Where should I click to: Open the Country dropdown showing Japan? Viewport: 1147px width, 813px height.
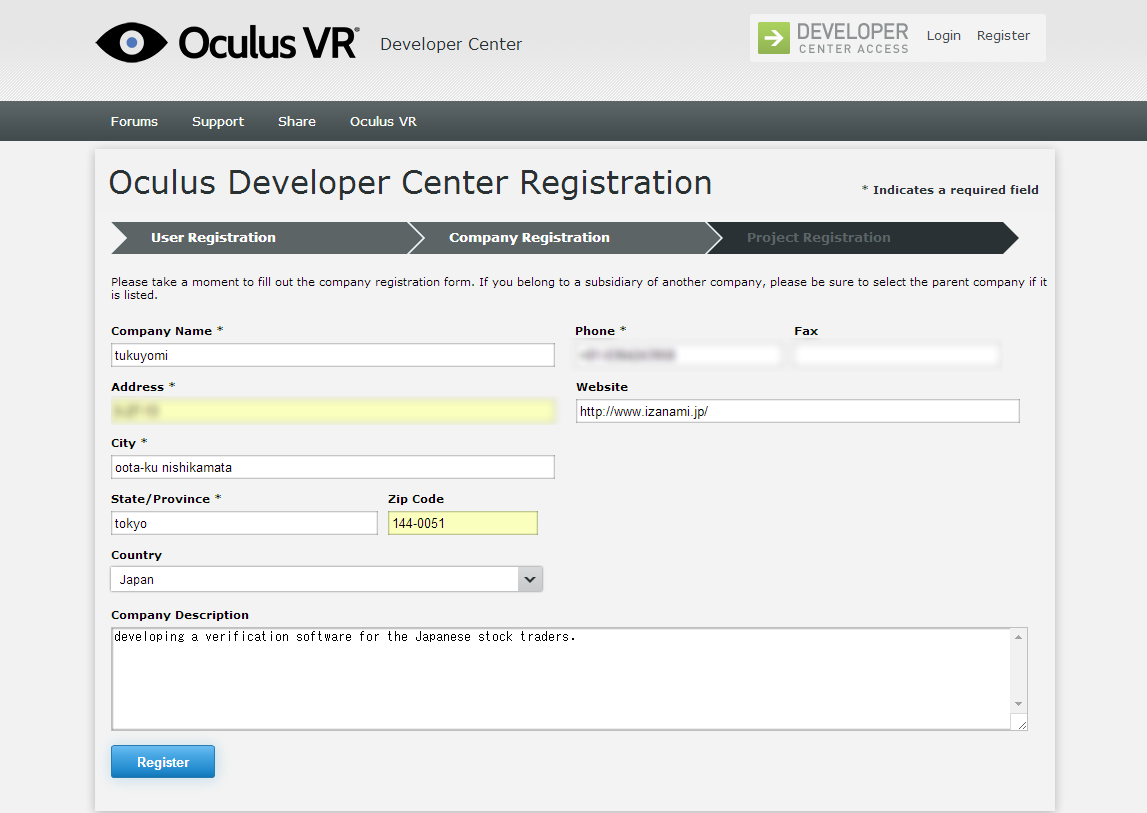326,579
